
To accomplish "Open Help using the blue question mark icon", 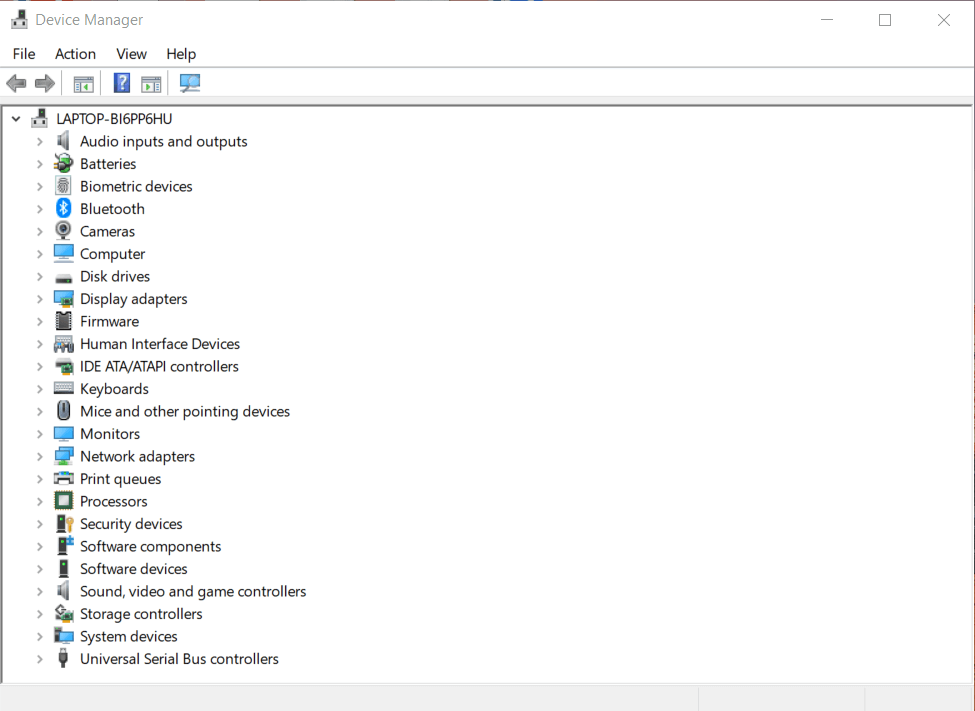I will click(121, 83).
